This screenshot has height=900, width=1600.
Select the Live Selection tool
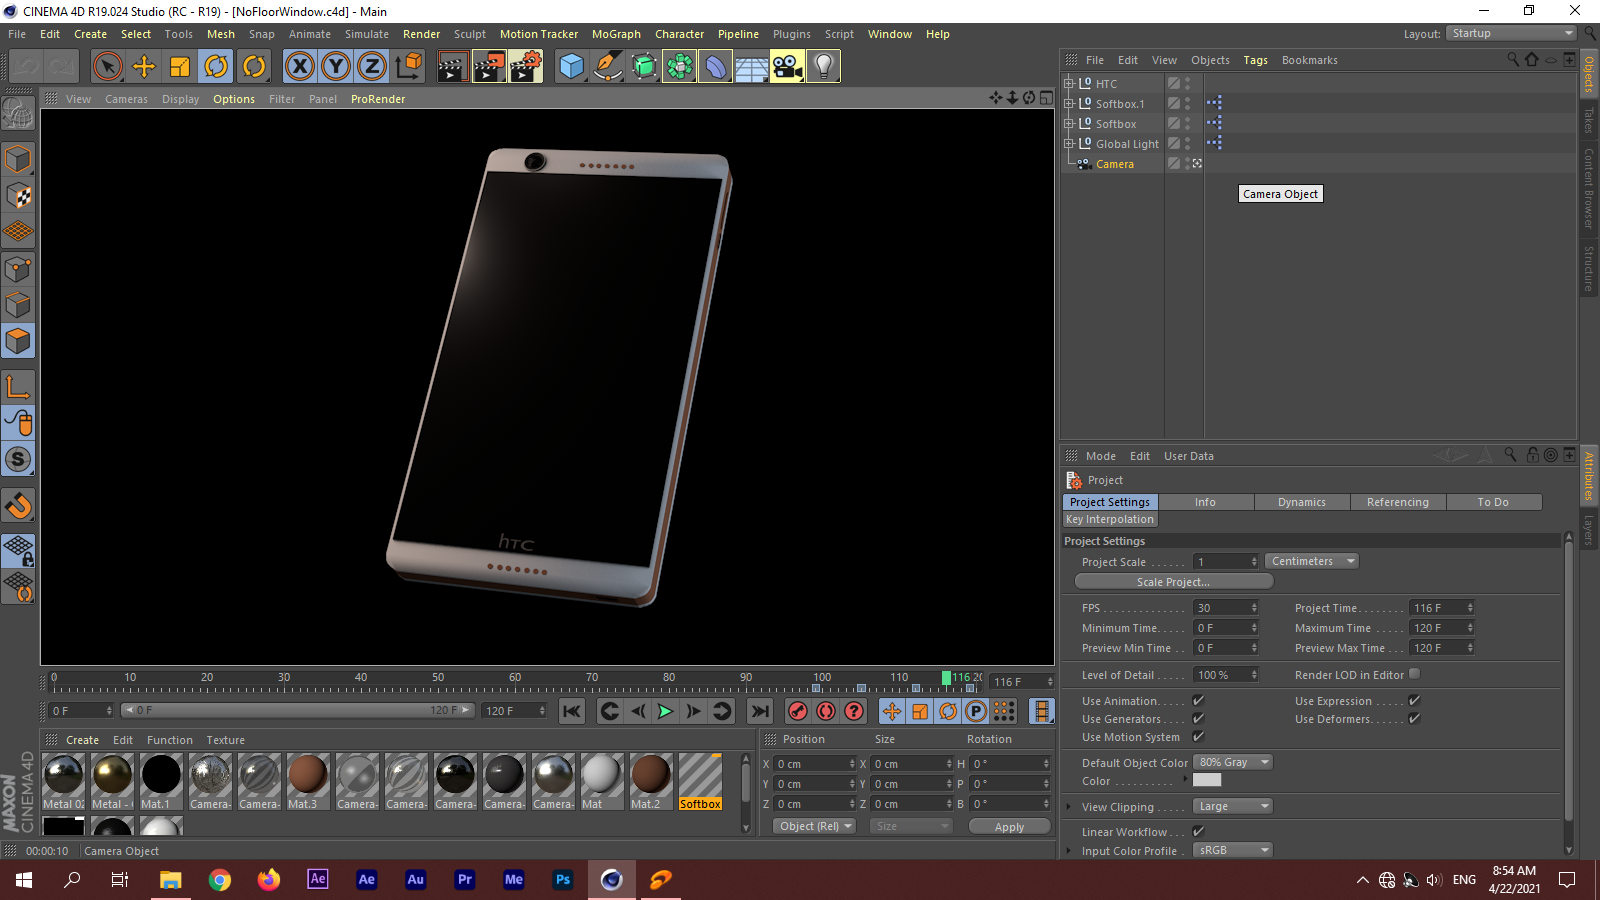(x=107, y=67)
